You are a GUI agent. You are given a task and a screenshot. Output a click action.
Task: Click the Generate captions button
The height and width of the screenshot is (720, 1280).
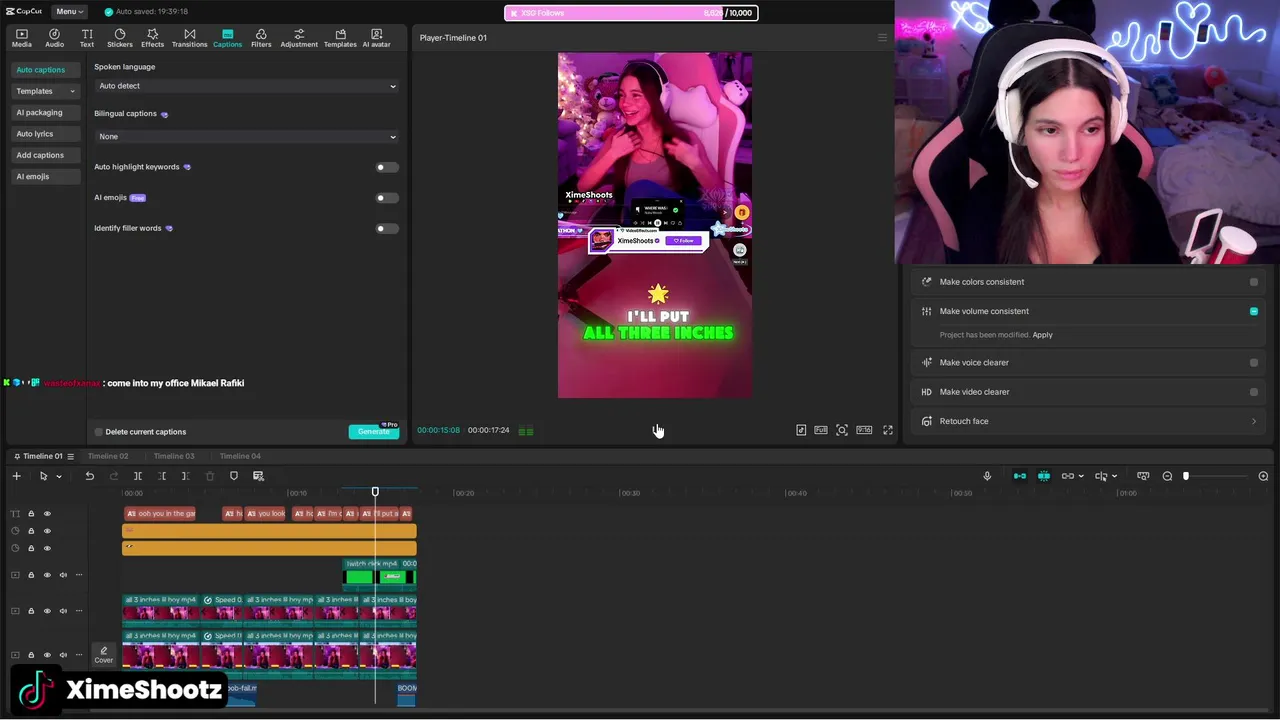[x=374, y=432]
